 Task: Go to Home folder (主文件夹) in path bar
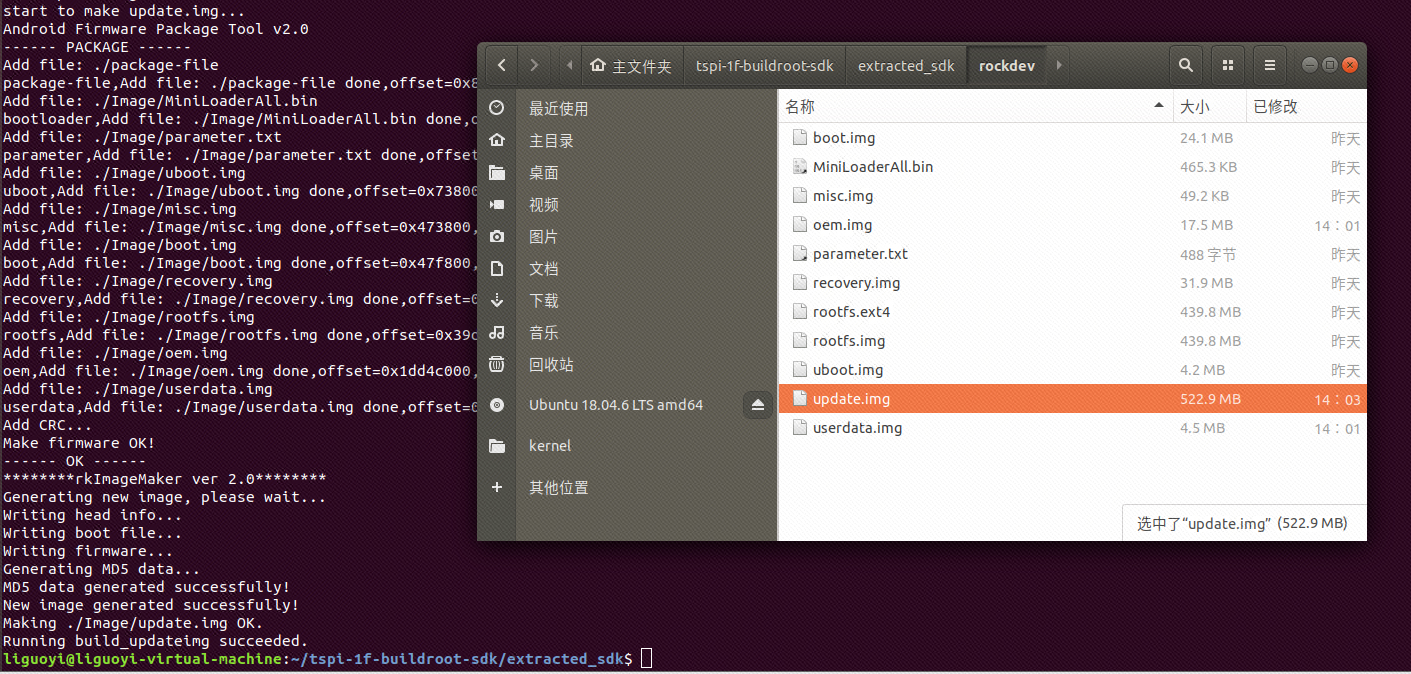631,66
